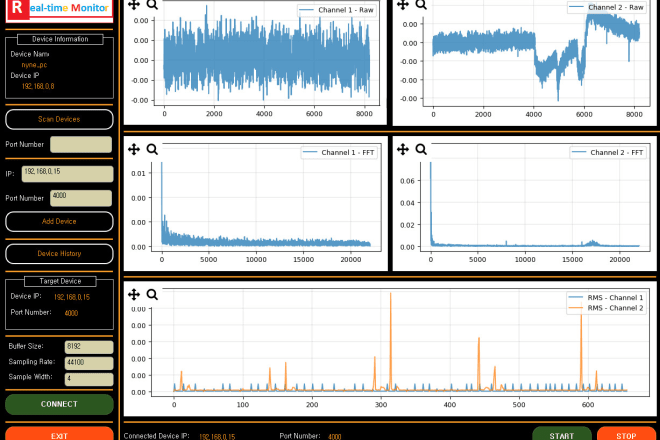Activate zoom magnifier on Channel 2 Raw plot
The image size is (660, 440).
(x=421, y=5)
